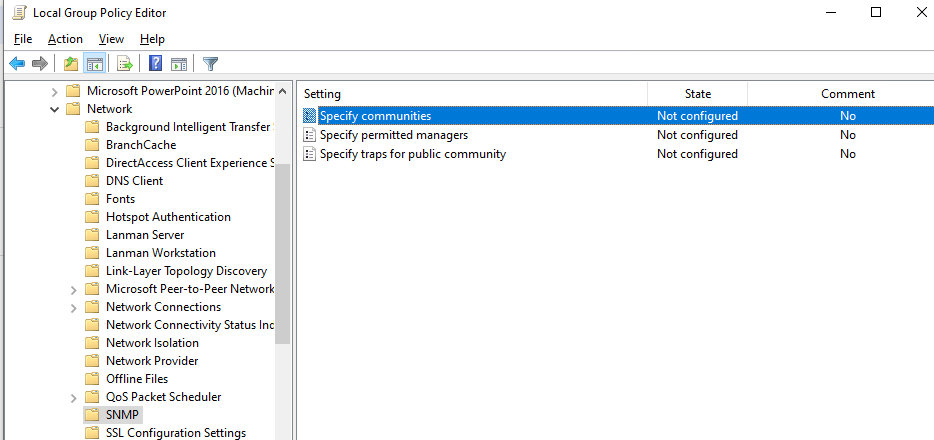
Task: Expand the Microsoft PowerPoint 2016 node
Action: [55, 91]
